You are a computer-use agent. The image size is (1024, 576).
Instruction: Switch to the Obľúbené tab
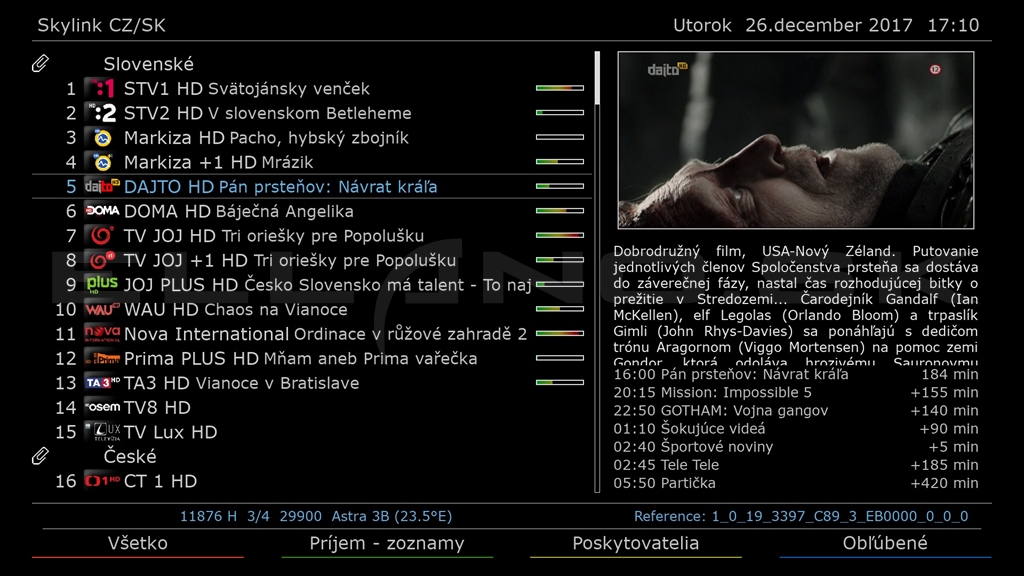(x=885, y=544)
